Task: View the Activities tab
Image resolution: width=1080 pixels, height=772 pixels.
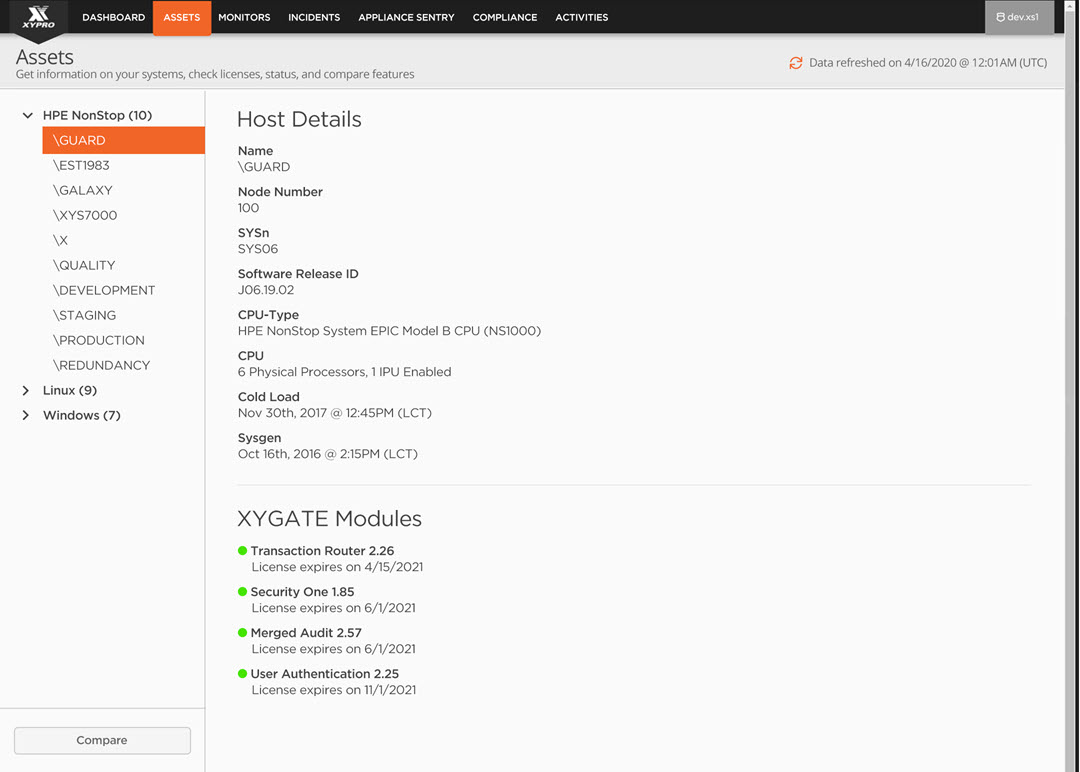Action: (x=582, y=17)
